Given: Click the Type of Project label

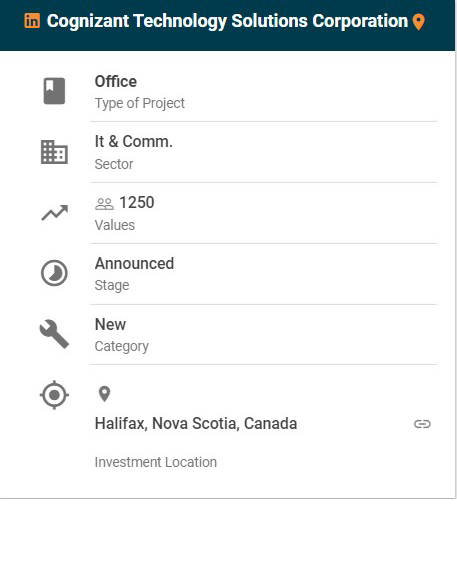Looking at the screenshot, I should 140,103.
